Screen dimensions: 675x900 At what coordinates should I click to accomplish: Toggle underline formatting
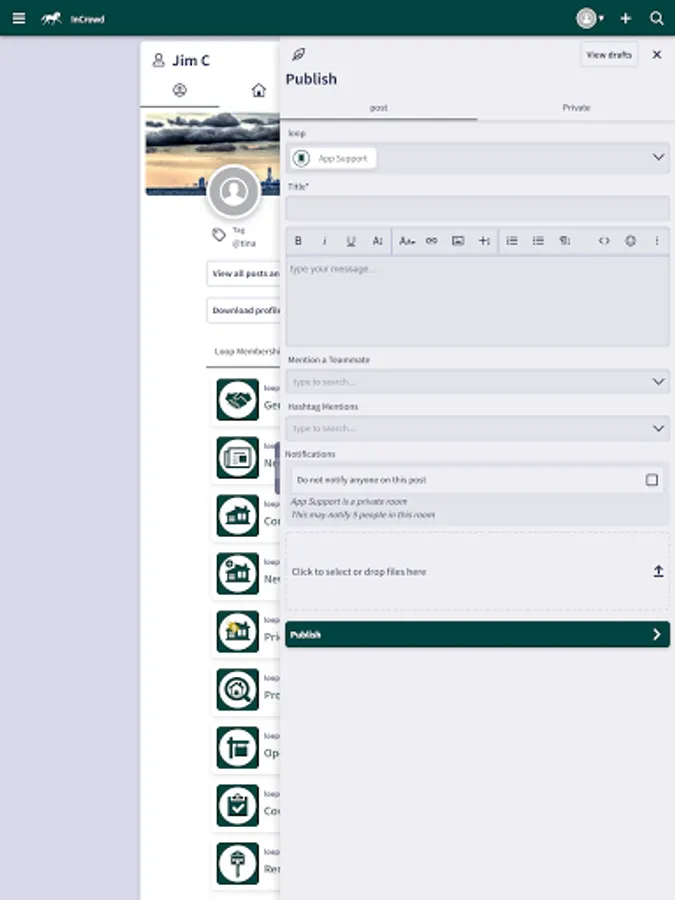point(351,241)
